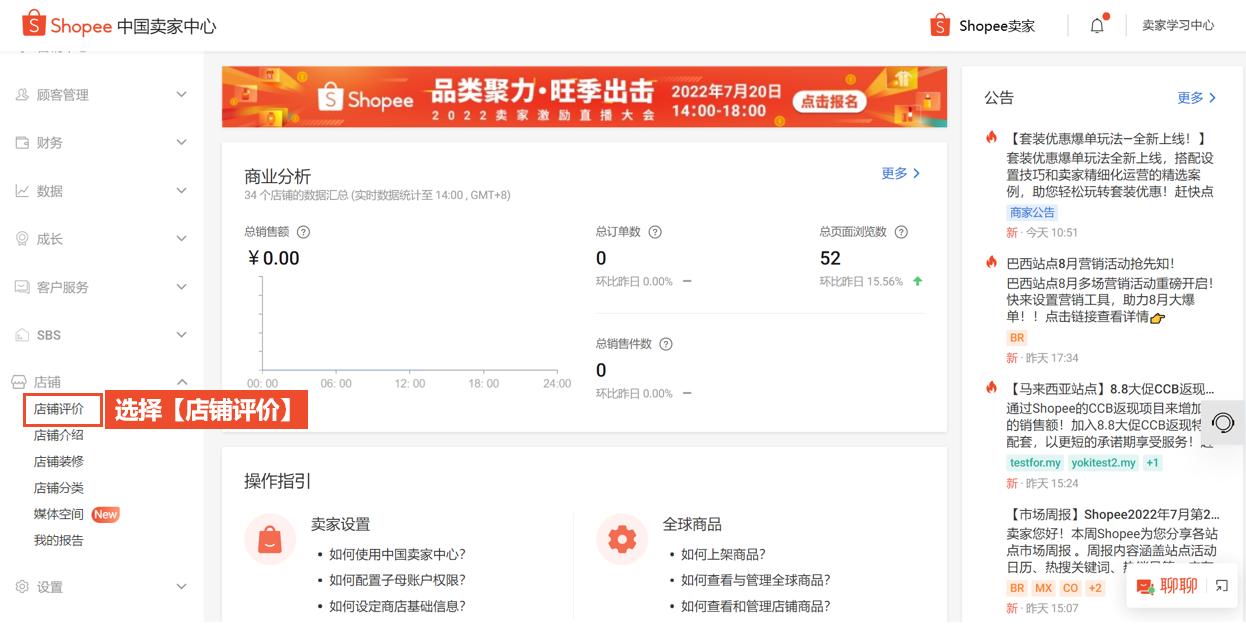Open 店铺评价 in sidebar
Image resolution: width=1246 pixels, height=626 pixels.
pos(59,409)
